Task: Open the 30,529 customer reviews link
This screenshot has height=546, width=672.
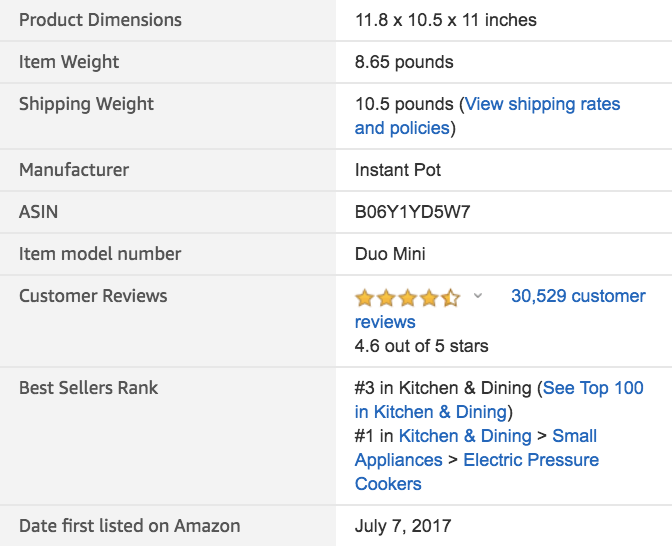Action: [x=500, y=309]
